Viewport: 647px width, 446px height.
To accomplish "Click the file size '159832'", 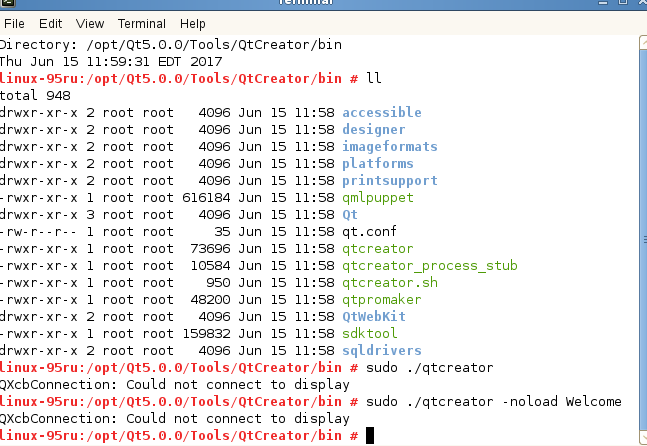I will 206,333.
